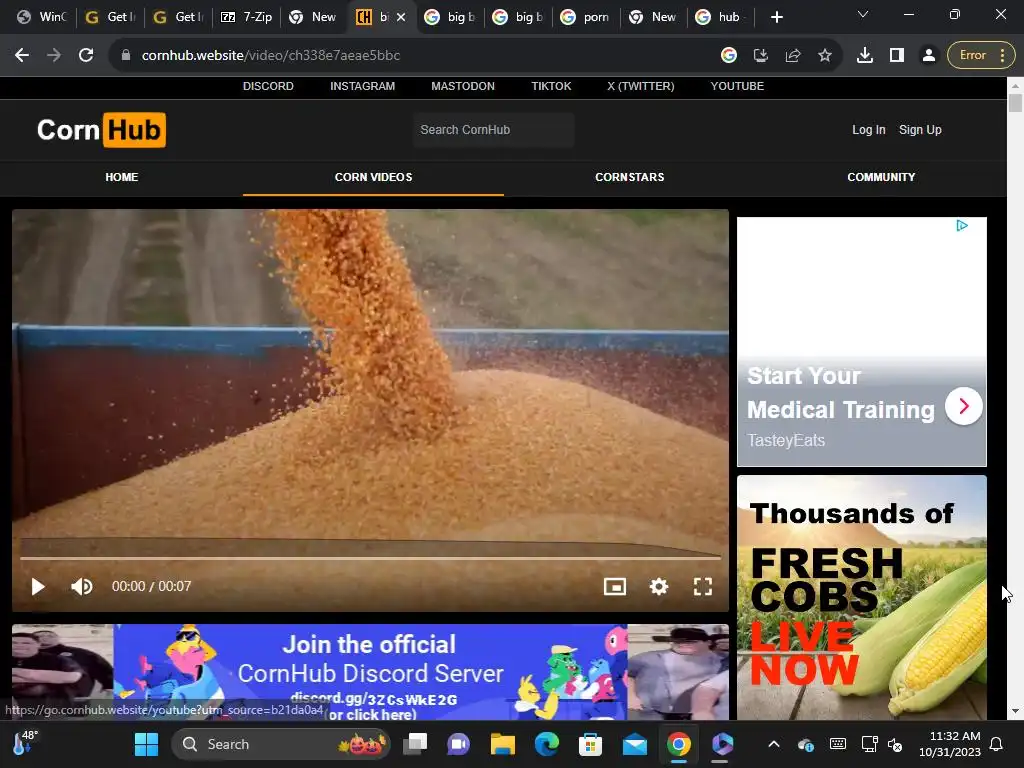Open the tab search dropdown
The width and height of the screenshot is (1024, 768).
coord(863,14)
